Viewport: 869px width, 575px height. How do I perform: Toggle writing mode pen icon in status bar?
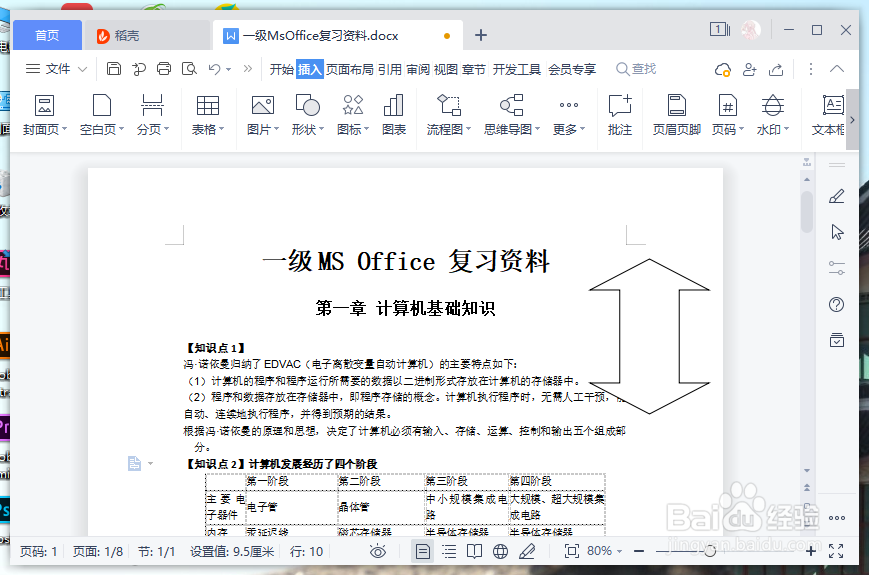click(x=527, y=551)
